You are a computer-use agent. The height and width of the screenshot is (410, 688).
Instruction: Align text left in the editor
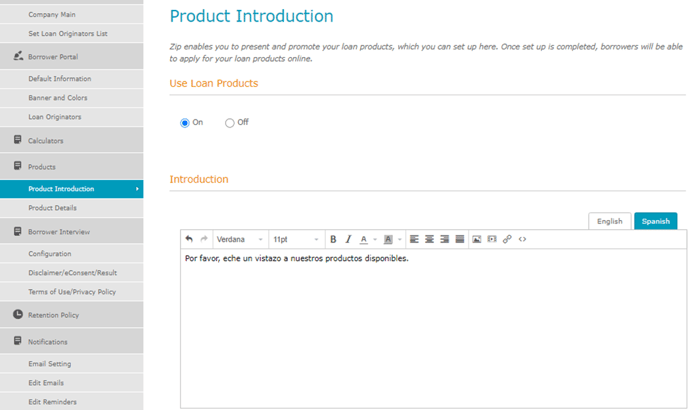point(414,240)
